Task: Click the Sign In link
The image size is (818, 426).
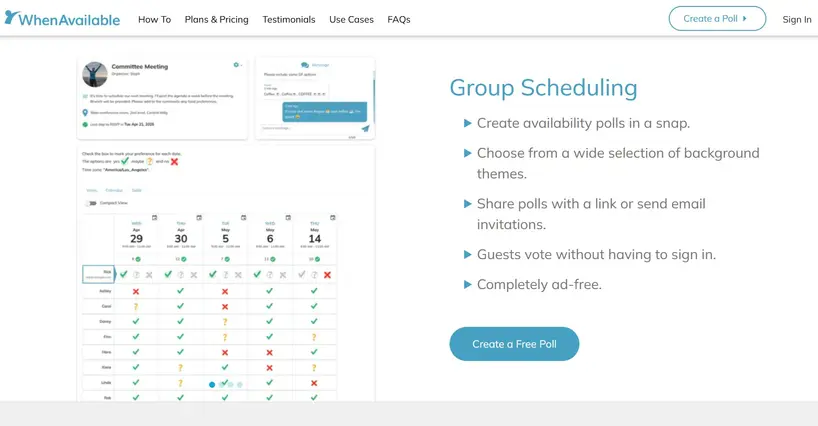Action: coord(797,19)
